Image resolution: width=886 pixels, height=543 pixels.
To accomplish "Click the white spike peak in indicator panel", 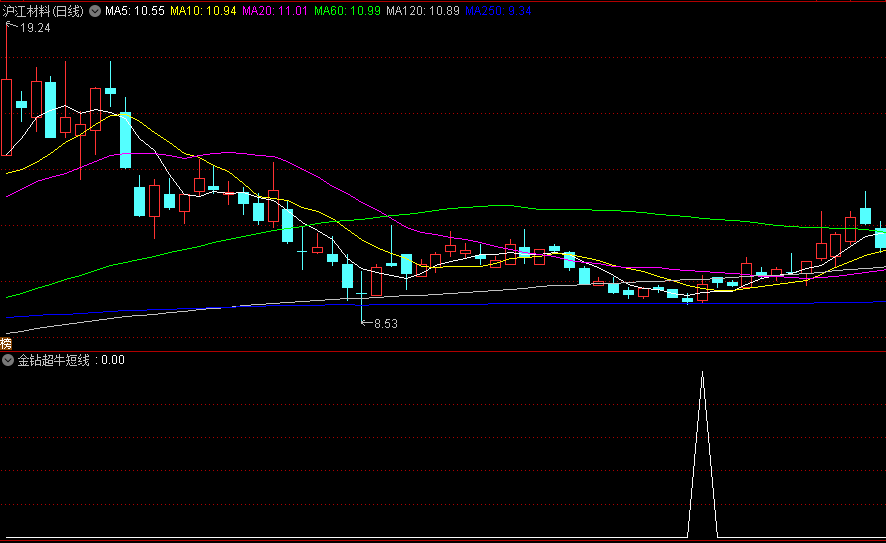I will (x=702, y=373).
